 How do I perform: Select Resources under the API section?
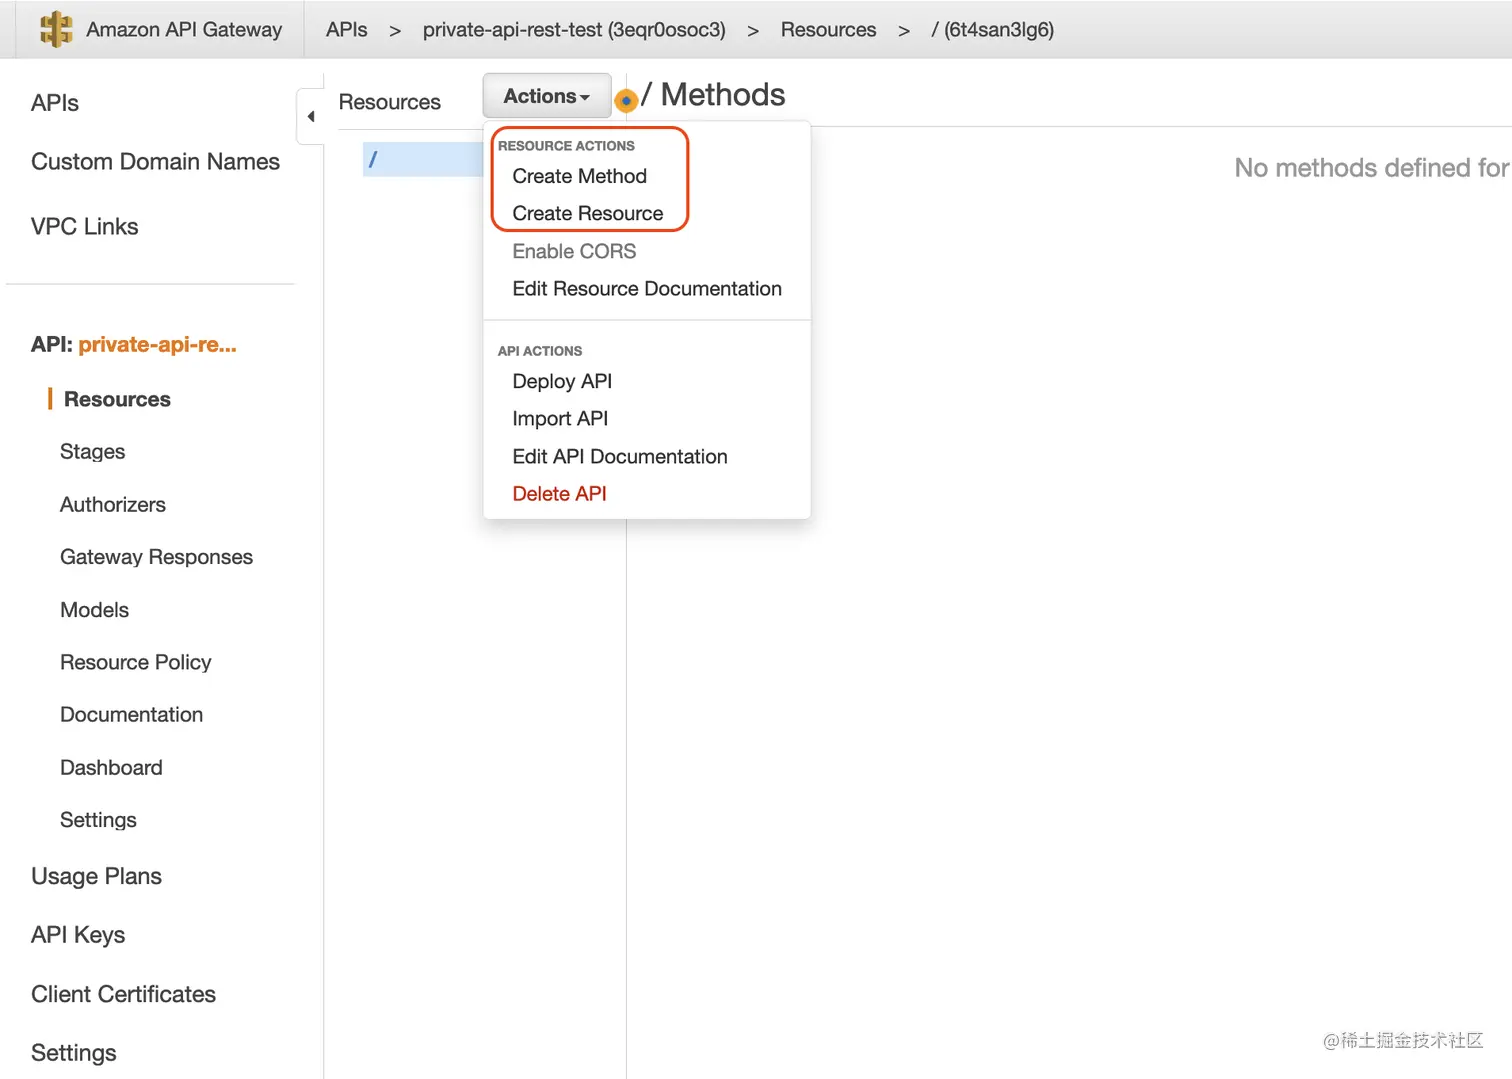click(x=117, y=399)
